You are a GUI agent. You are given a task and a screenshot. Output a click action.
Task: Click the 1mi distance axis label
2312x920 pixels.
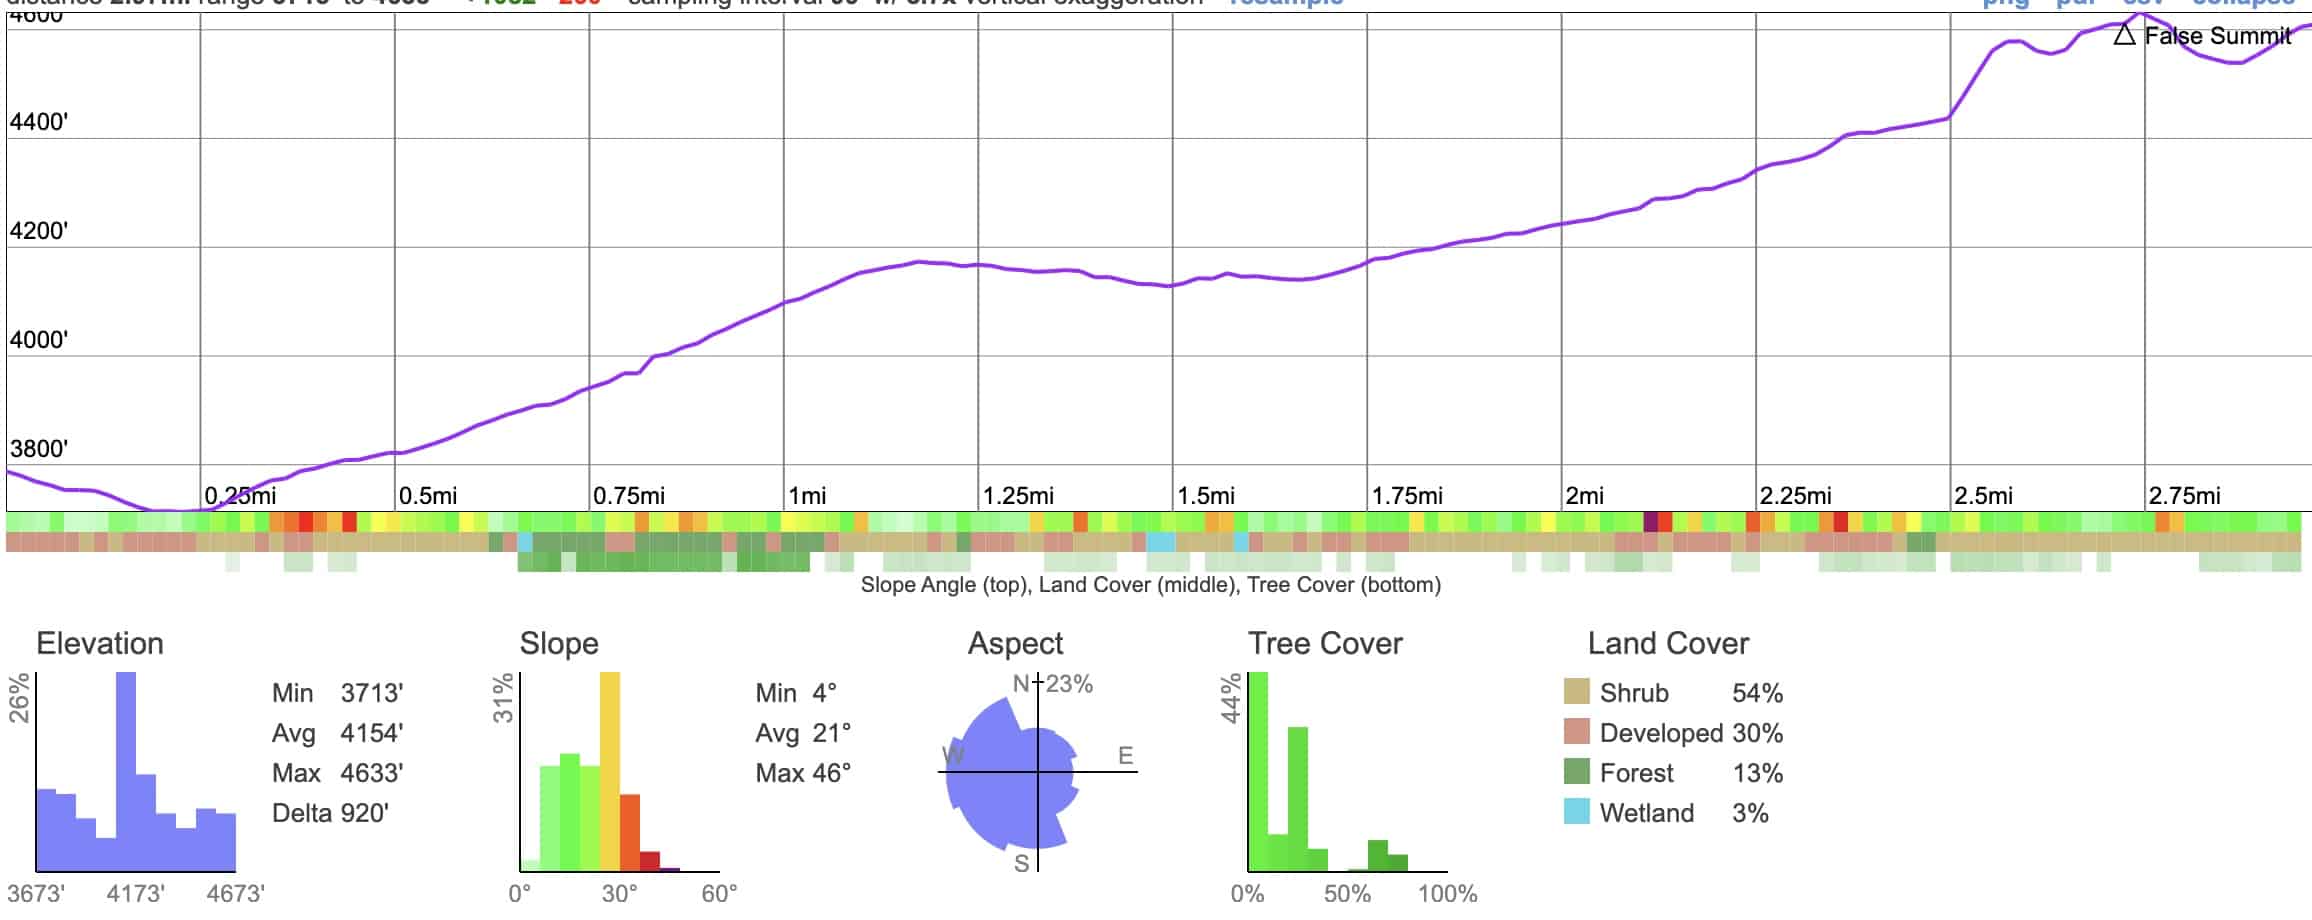[807, 496]
